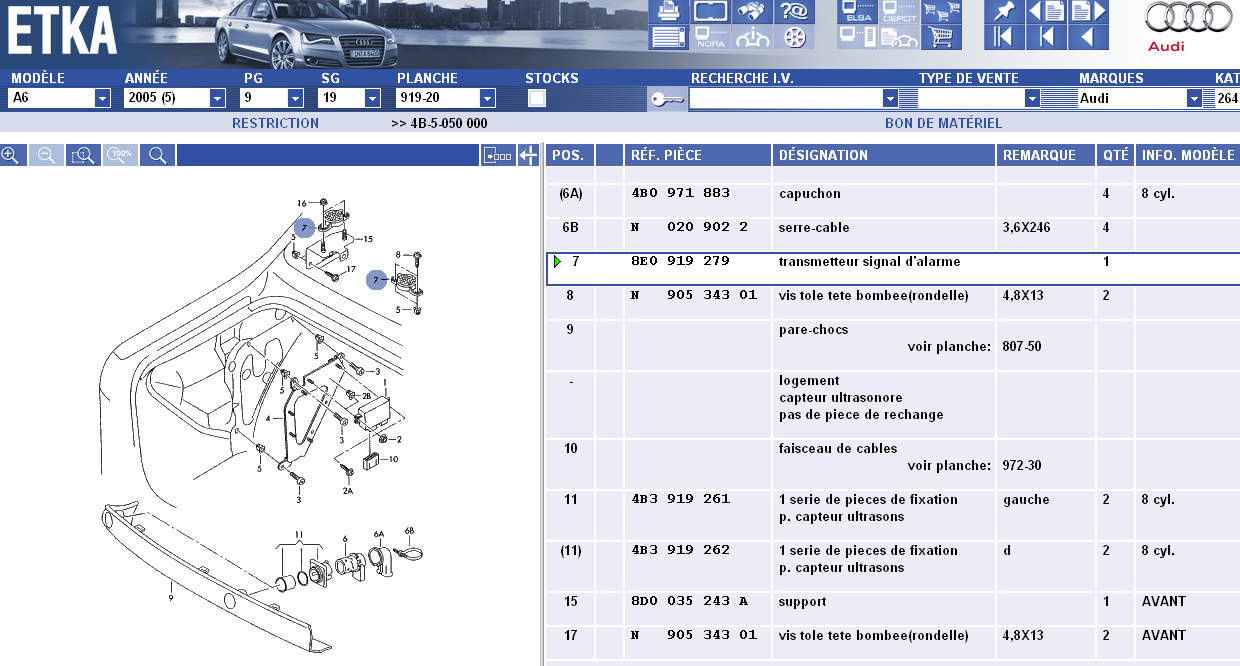Expand the Planche dropdown showing 919-20
1240x666 pixels.
coord(487,98)
